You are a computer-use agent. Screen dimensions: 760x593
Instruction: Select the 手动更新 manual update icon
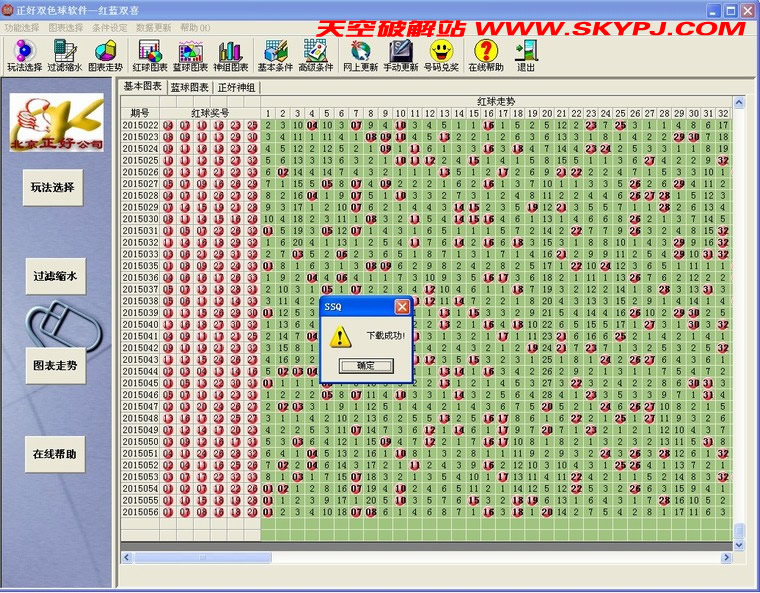point(400,56)
